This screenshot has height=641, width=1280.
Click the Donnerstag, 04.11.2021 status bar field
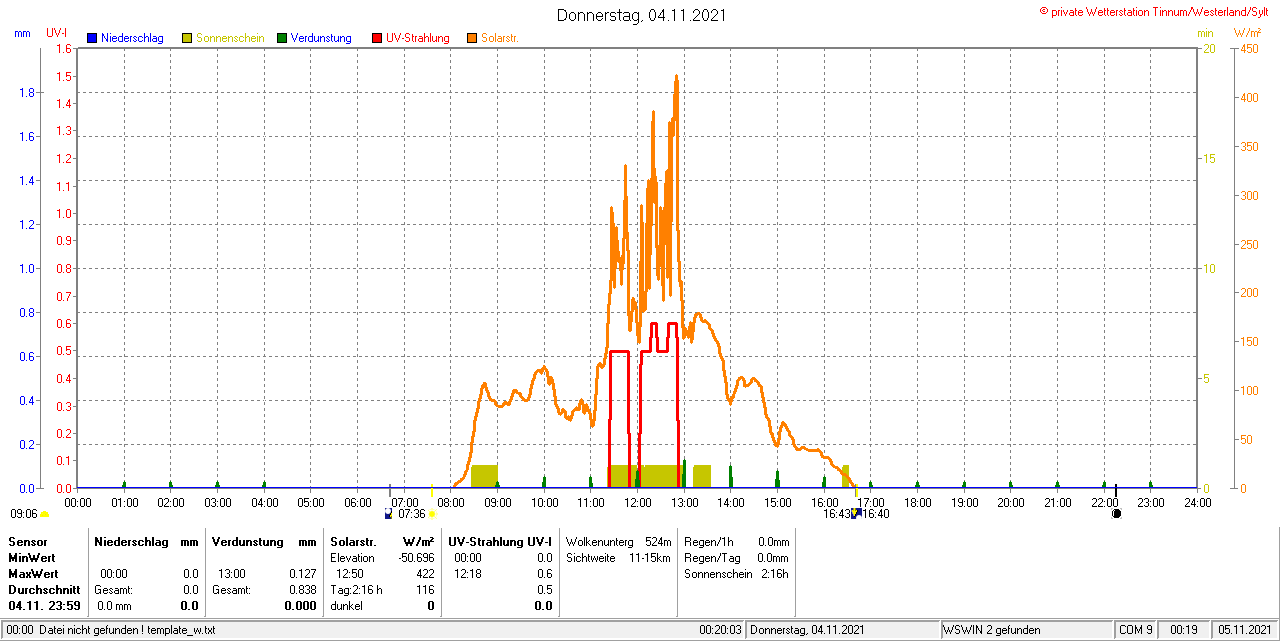click(843, 630)
